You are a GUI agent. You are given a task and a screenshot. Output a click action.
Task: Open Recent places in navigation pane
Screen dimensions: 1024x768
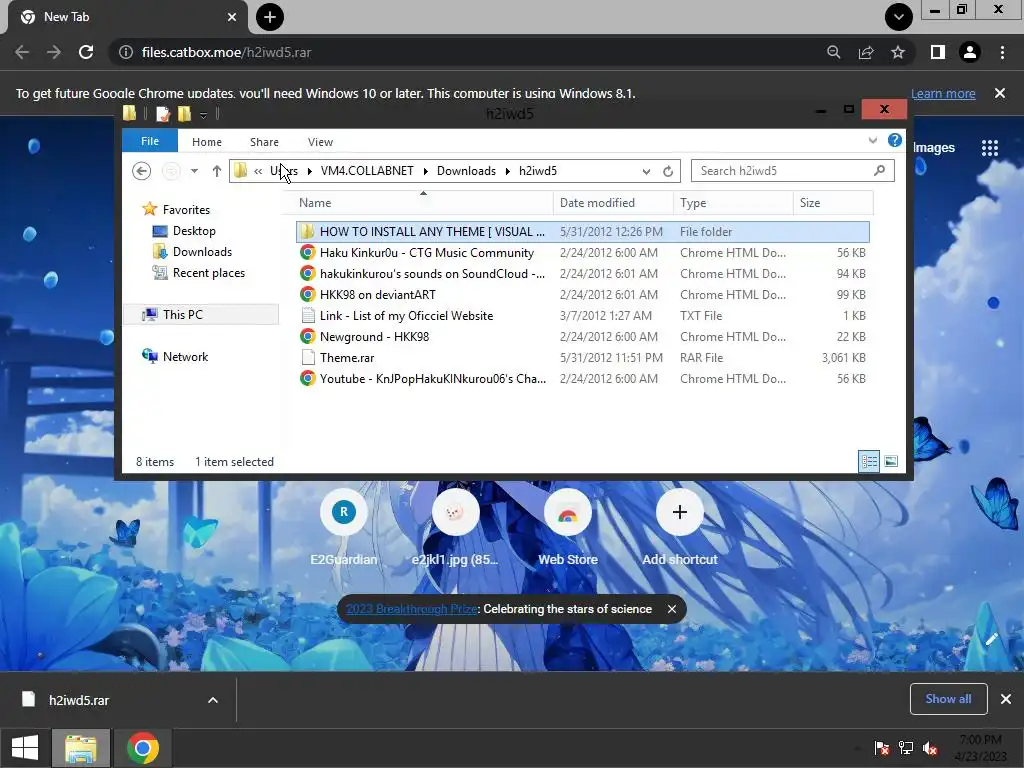click(199, 273)
